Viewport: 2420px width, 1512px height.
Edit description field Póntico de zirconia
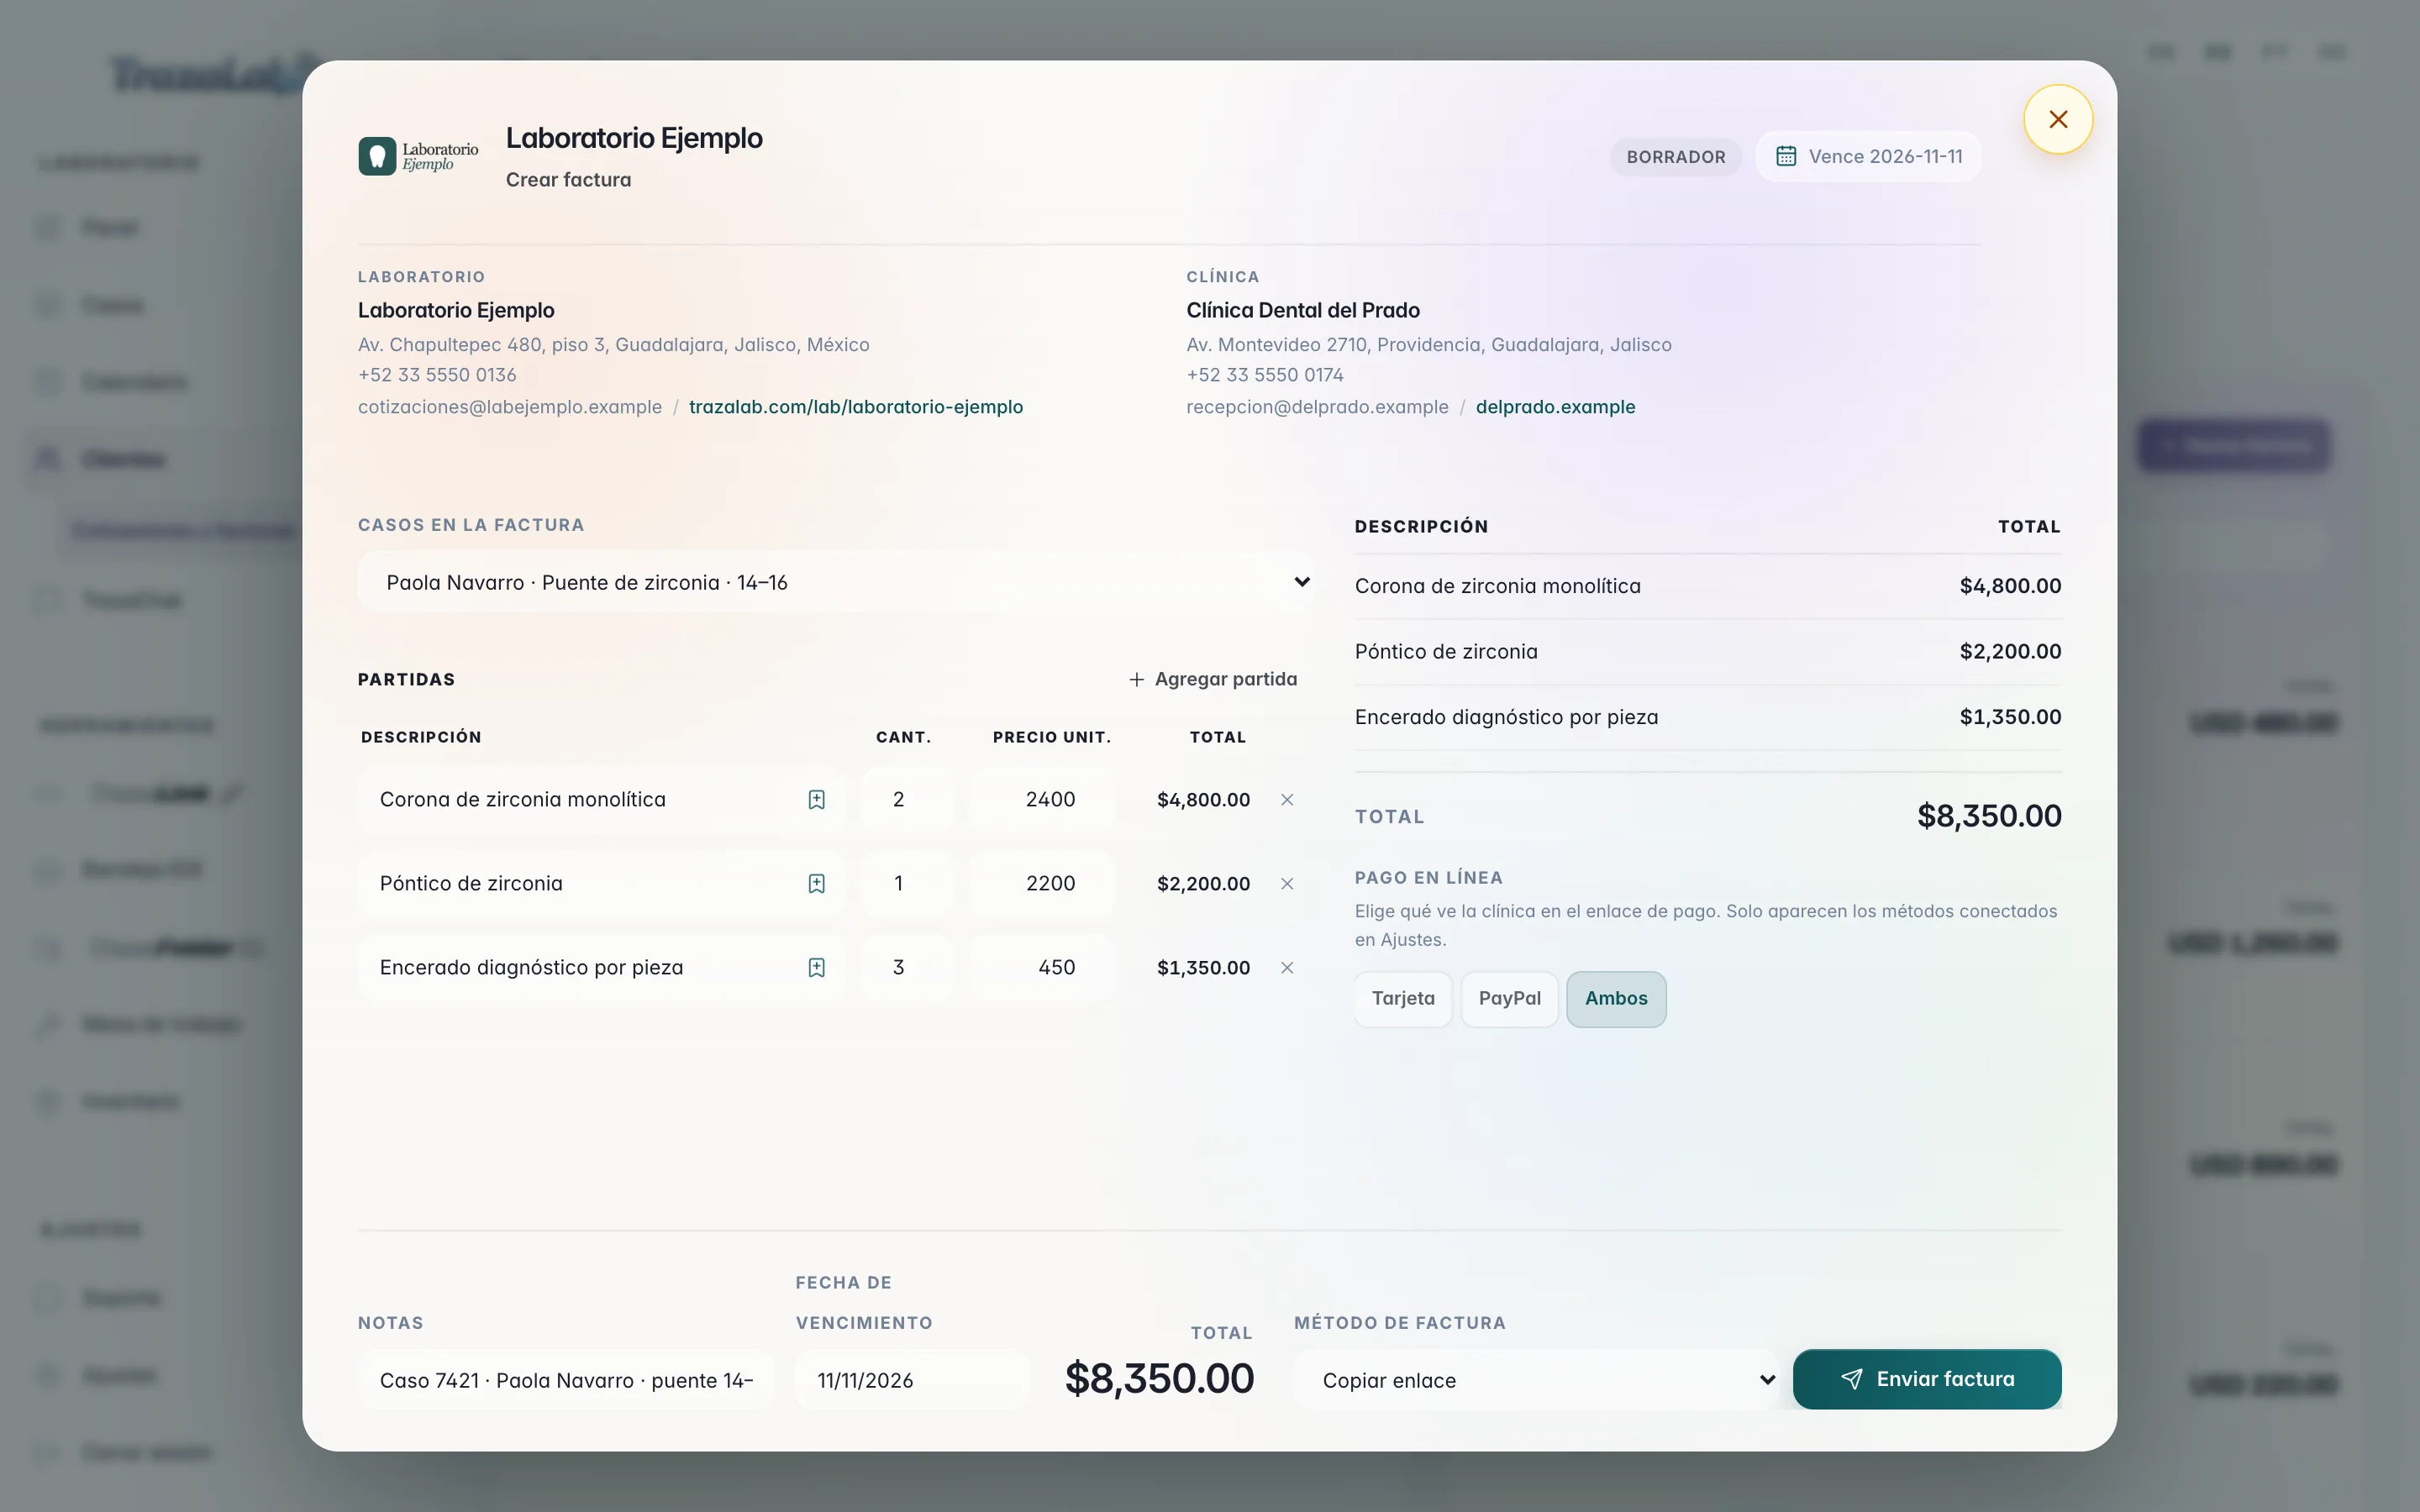tap(602, 883)
